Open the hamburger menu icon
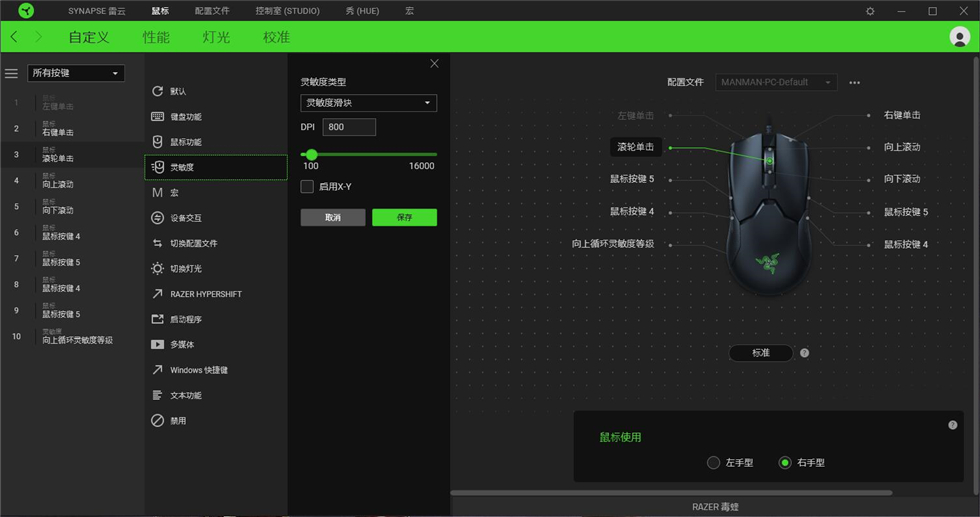This screenshot has width=980, height=517. [11, 74]
